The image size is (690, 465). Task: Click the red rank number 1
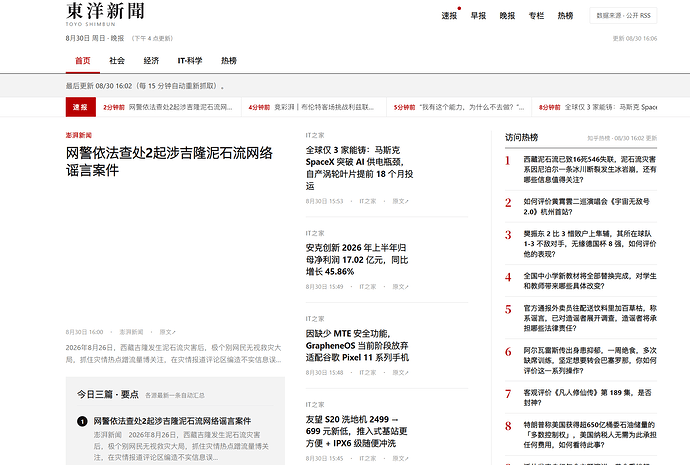pyautogui.click(x=508, y=161)
